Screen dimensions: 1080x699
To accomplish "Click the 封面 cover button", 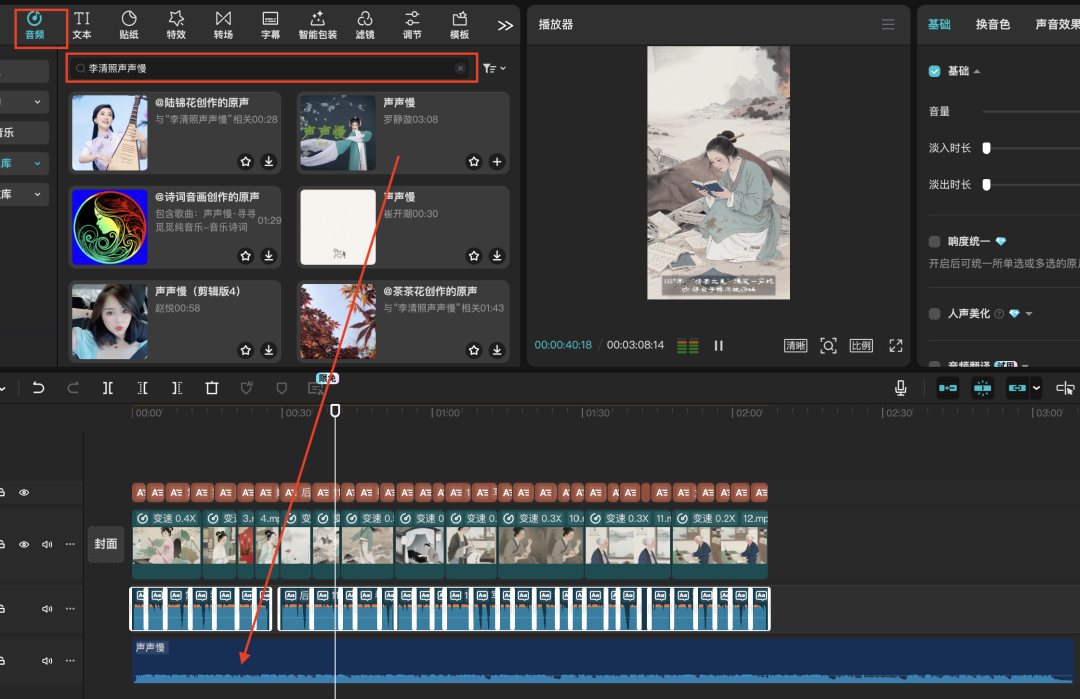I will click(x=106, y=544).
